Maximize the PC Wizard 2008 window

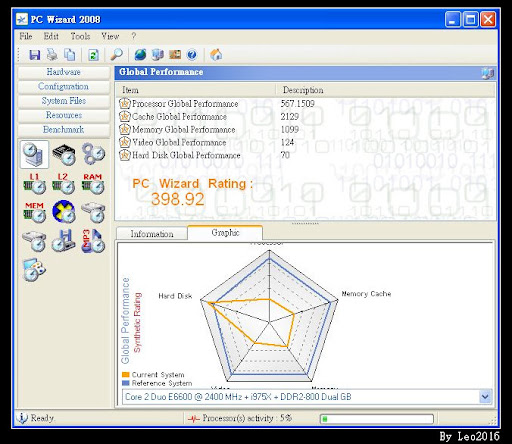tap(470, 20)
